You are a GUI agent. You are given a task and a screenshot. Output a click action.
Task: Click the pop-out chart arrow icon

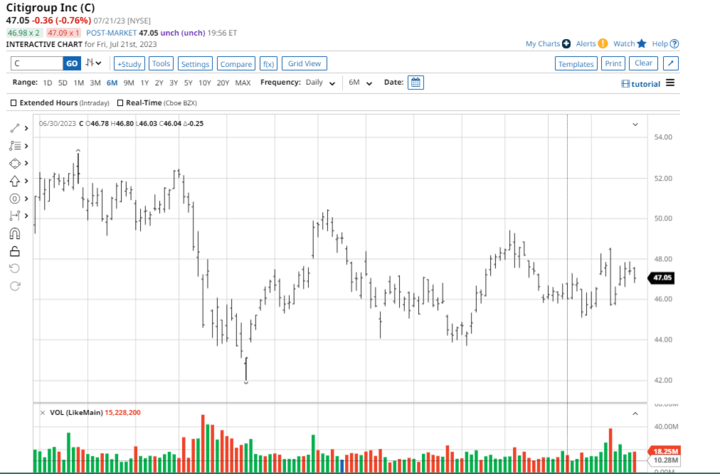[x=671, y=63]
